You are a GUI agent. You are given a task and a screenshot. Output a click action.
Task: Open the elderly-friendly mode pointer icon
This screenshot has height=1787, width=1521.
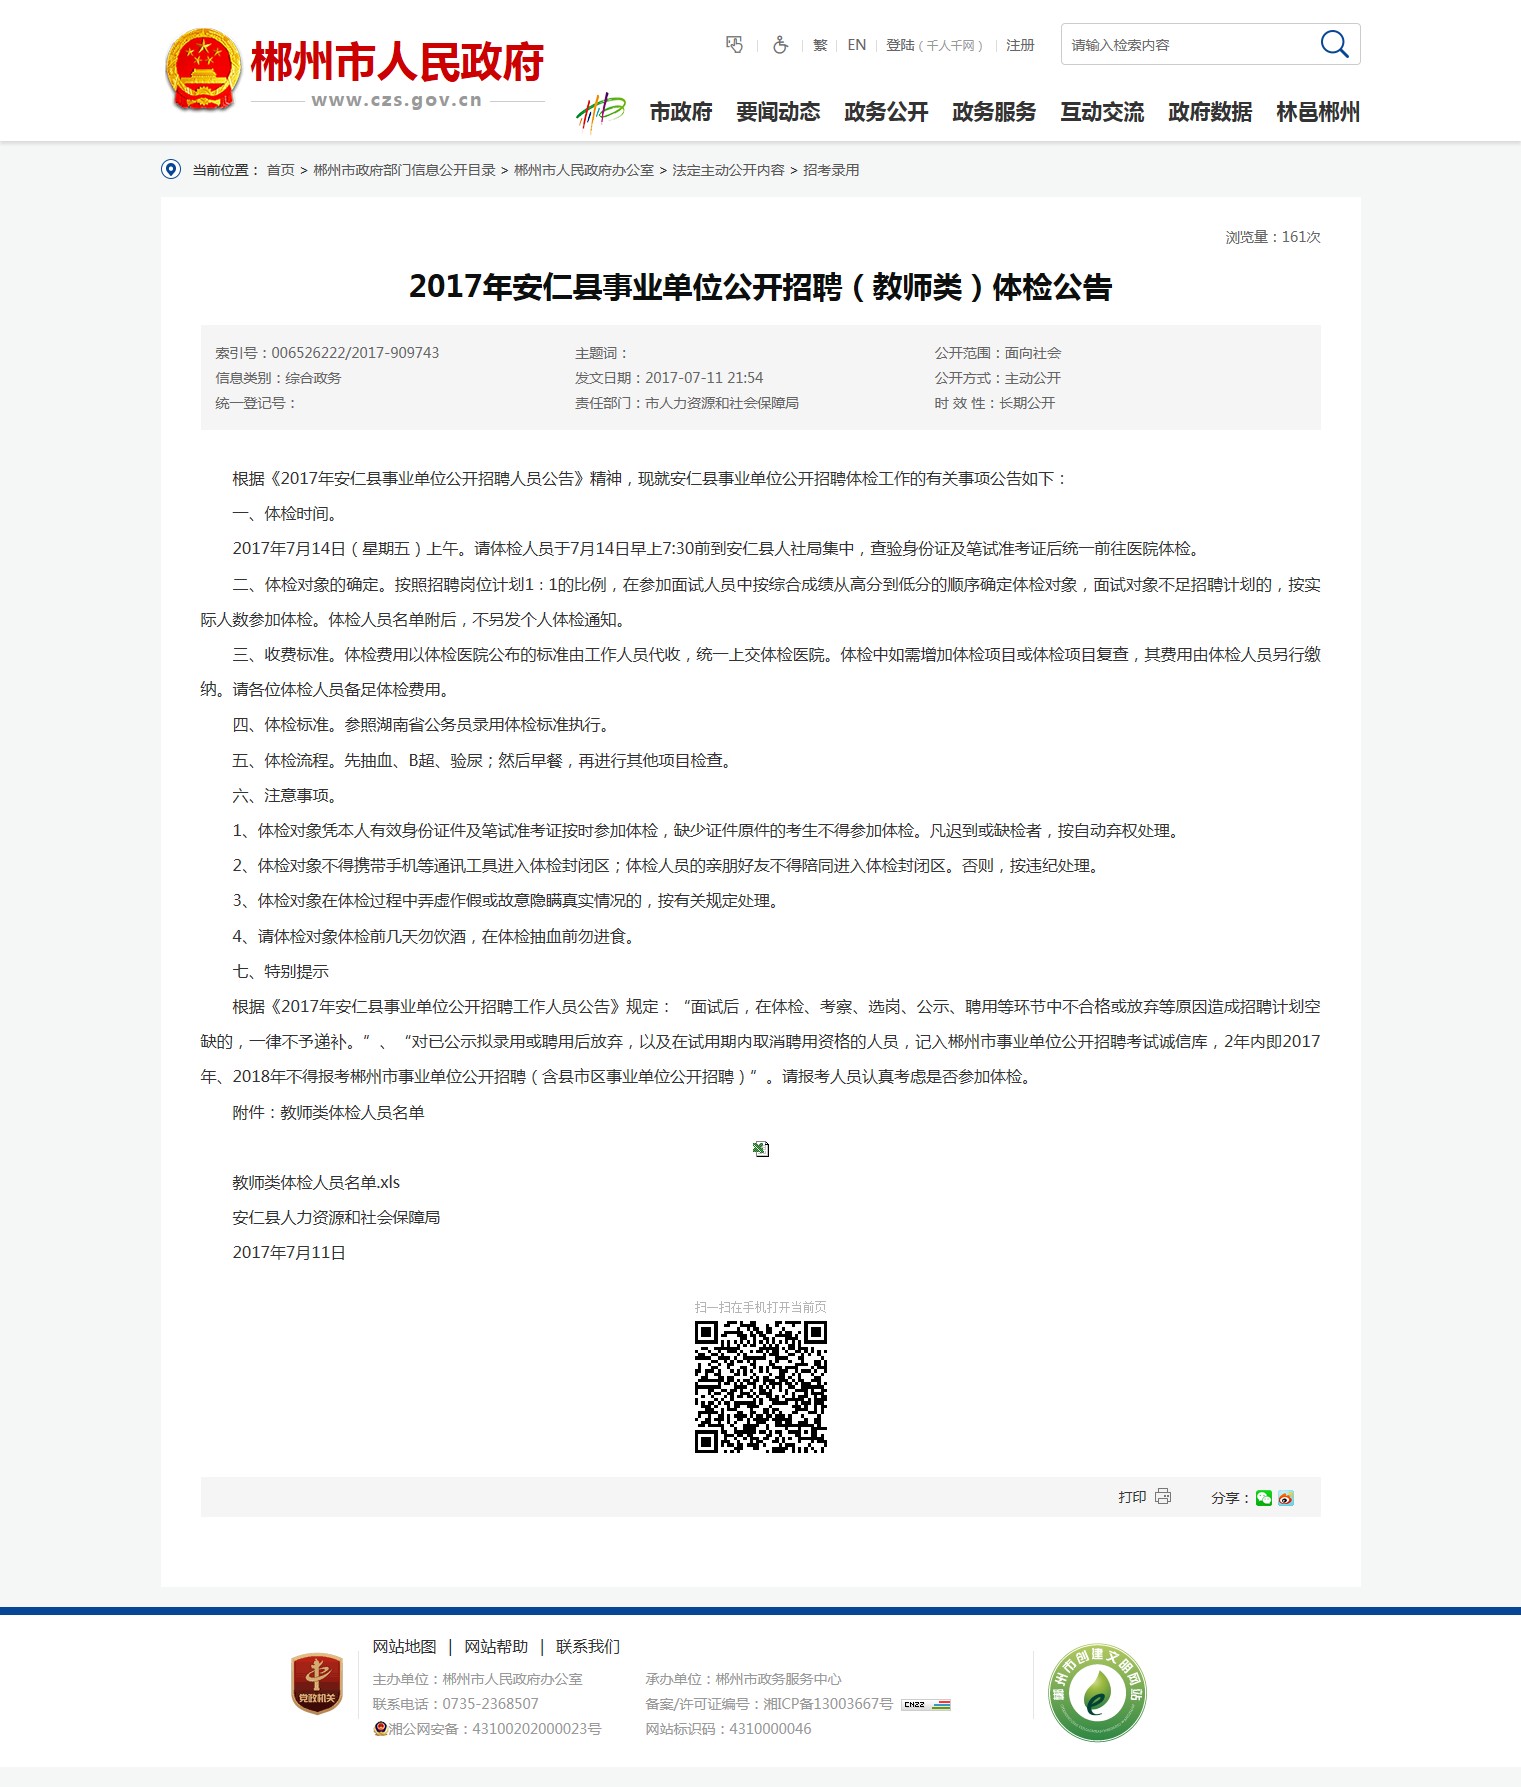point(734,45)
